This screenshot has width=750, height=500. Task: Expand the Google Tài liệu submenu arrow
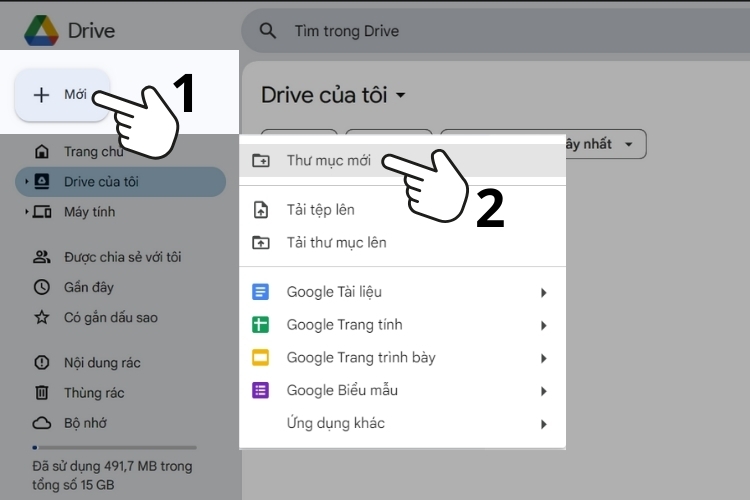click(543, 293)
